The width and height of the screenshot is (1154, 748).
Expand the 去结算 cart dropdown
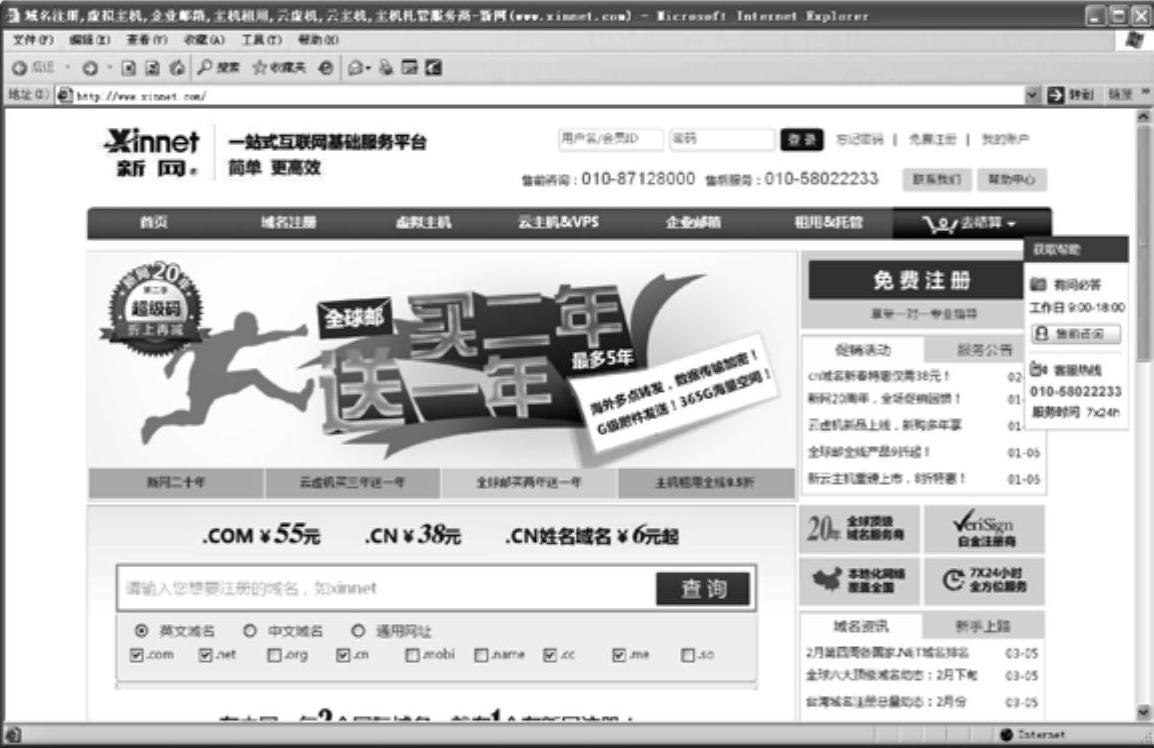(1012, 224)
